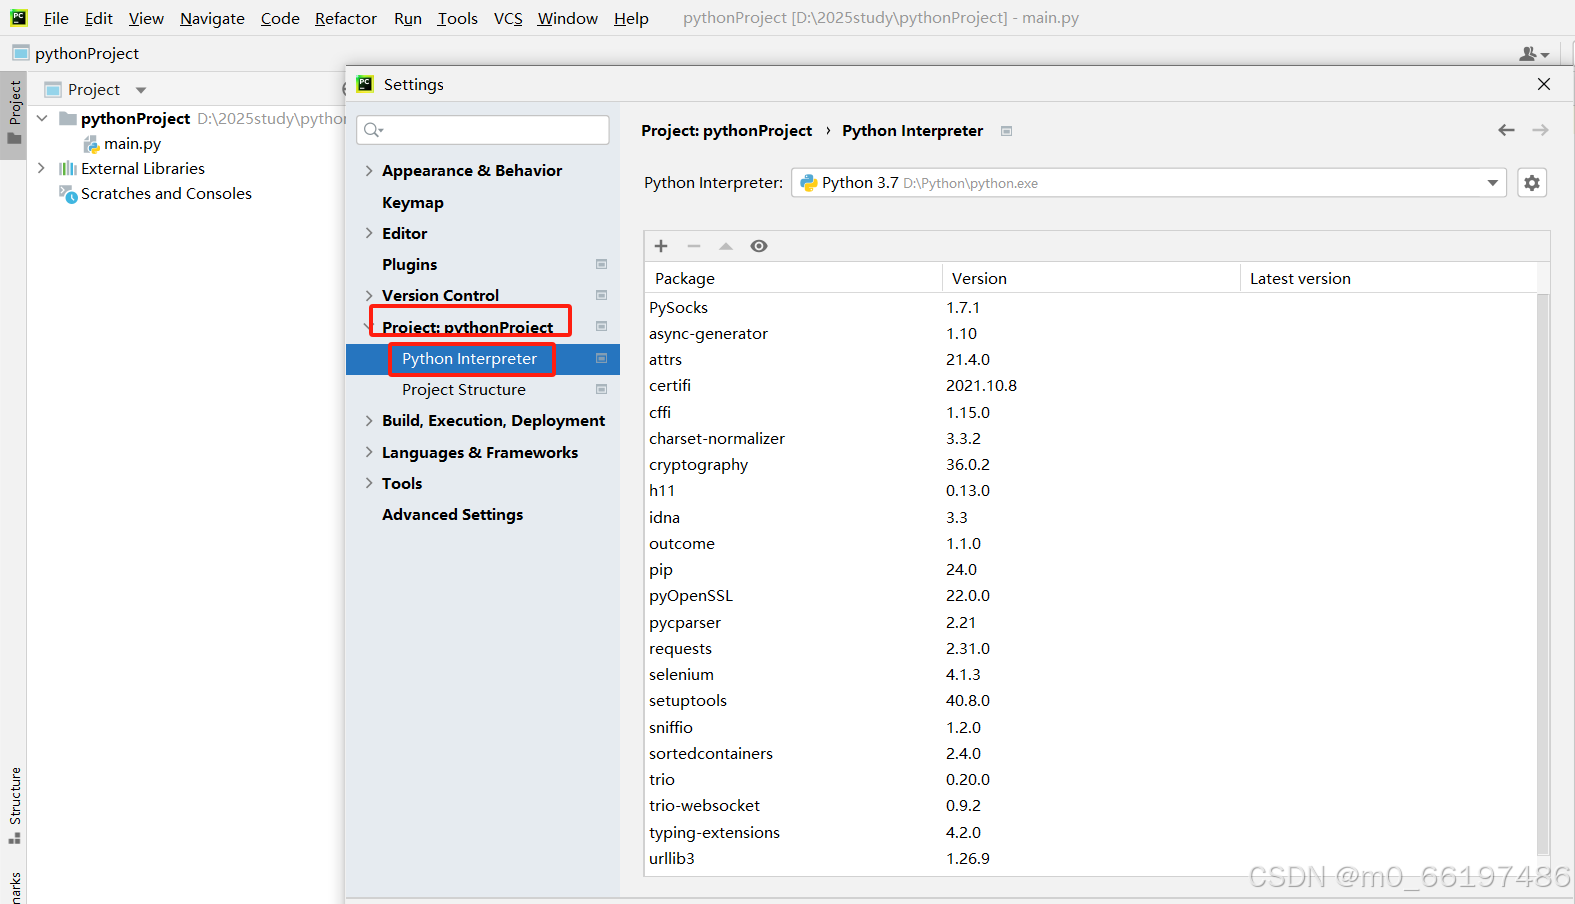Sort by Version column header
The image size is (1575, 904).
click(1091, 278)
